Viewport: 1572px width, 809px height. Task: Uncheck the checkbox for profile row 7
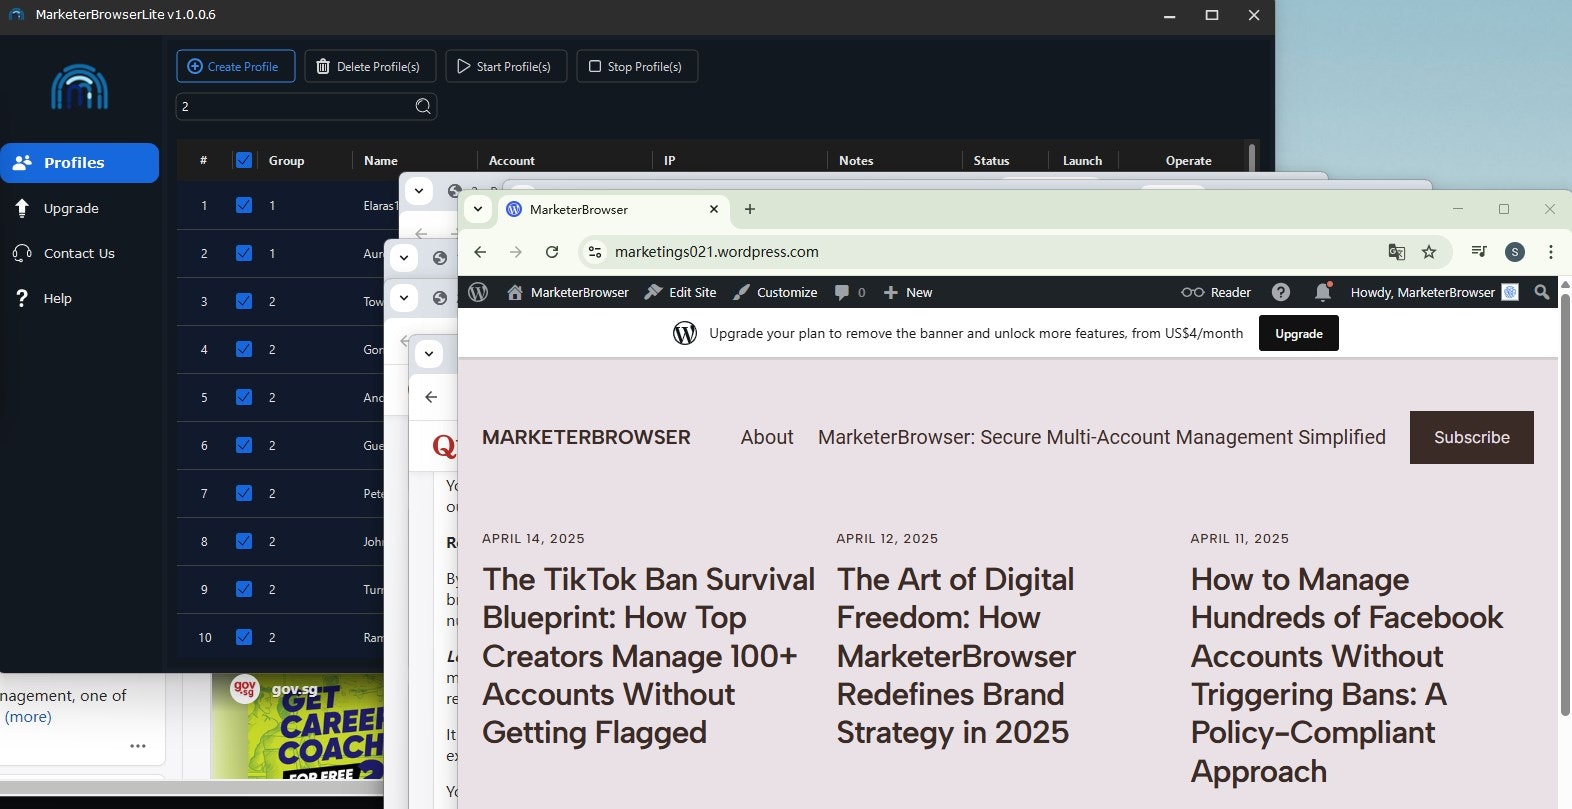click(243, 493)
